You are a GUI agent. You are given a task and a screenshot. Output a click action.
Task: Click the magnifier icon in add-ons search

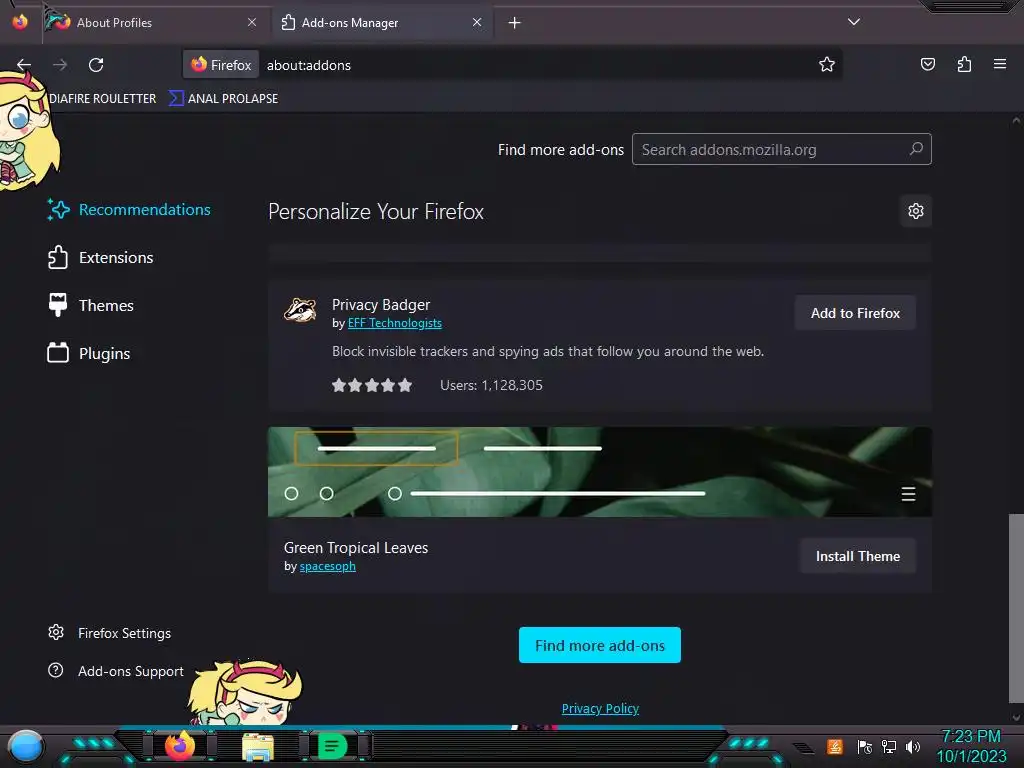[916, 149]
